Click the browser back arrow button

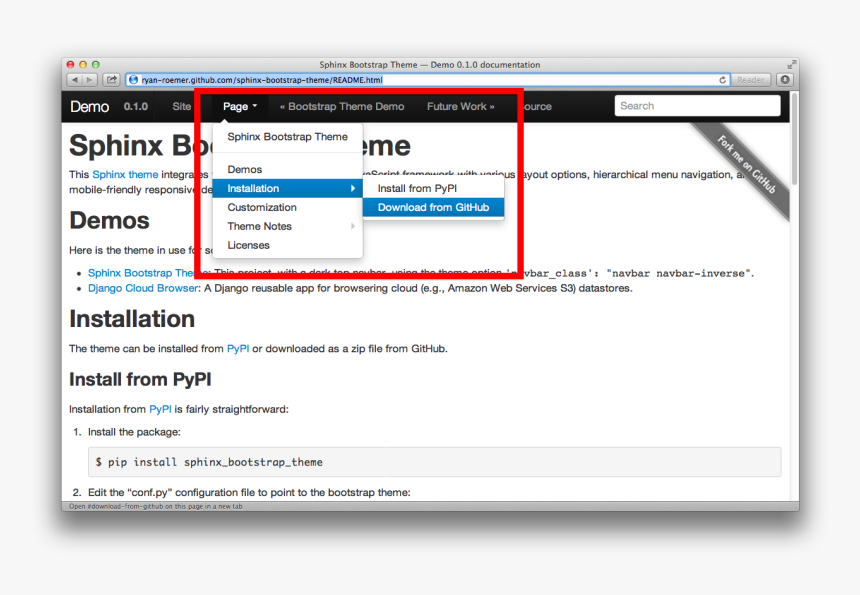(x=75, y=80)
